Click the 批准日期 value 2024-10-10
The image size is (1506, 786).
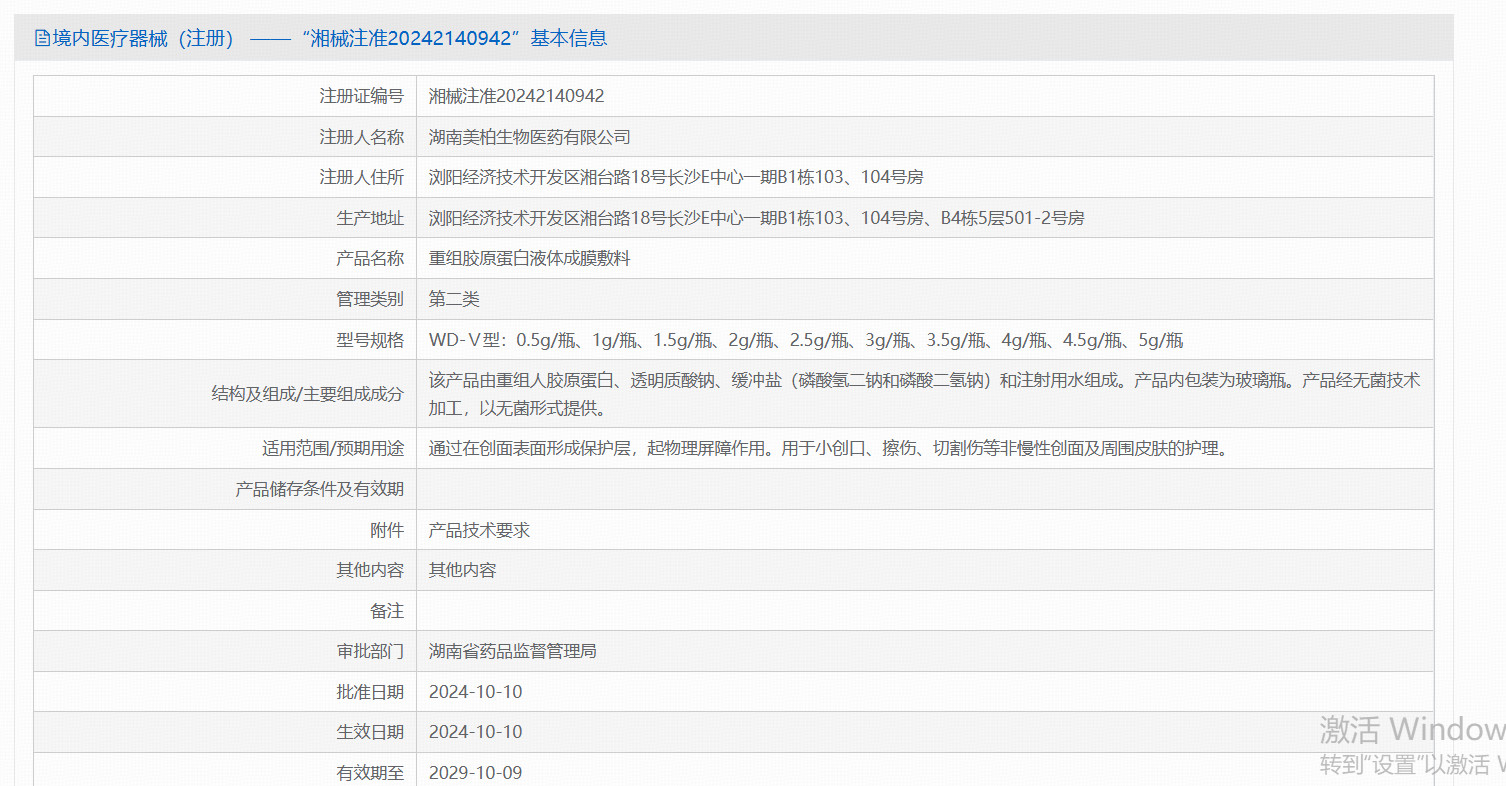tap(475, 692)
